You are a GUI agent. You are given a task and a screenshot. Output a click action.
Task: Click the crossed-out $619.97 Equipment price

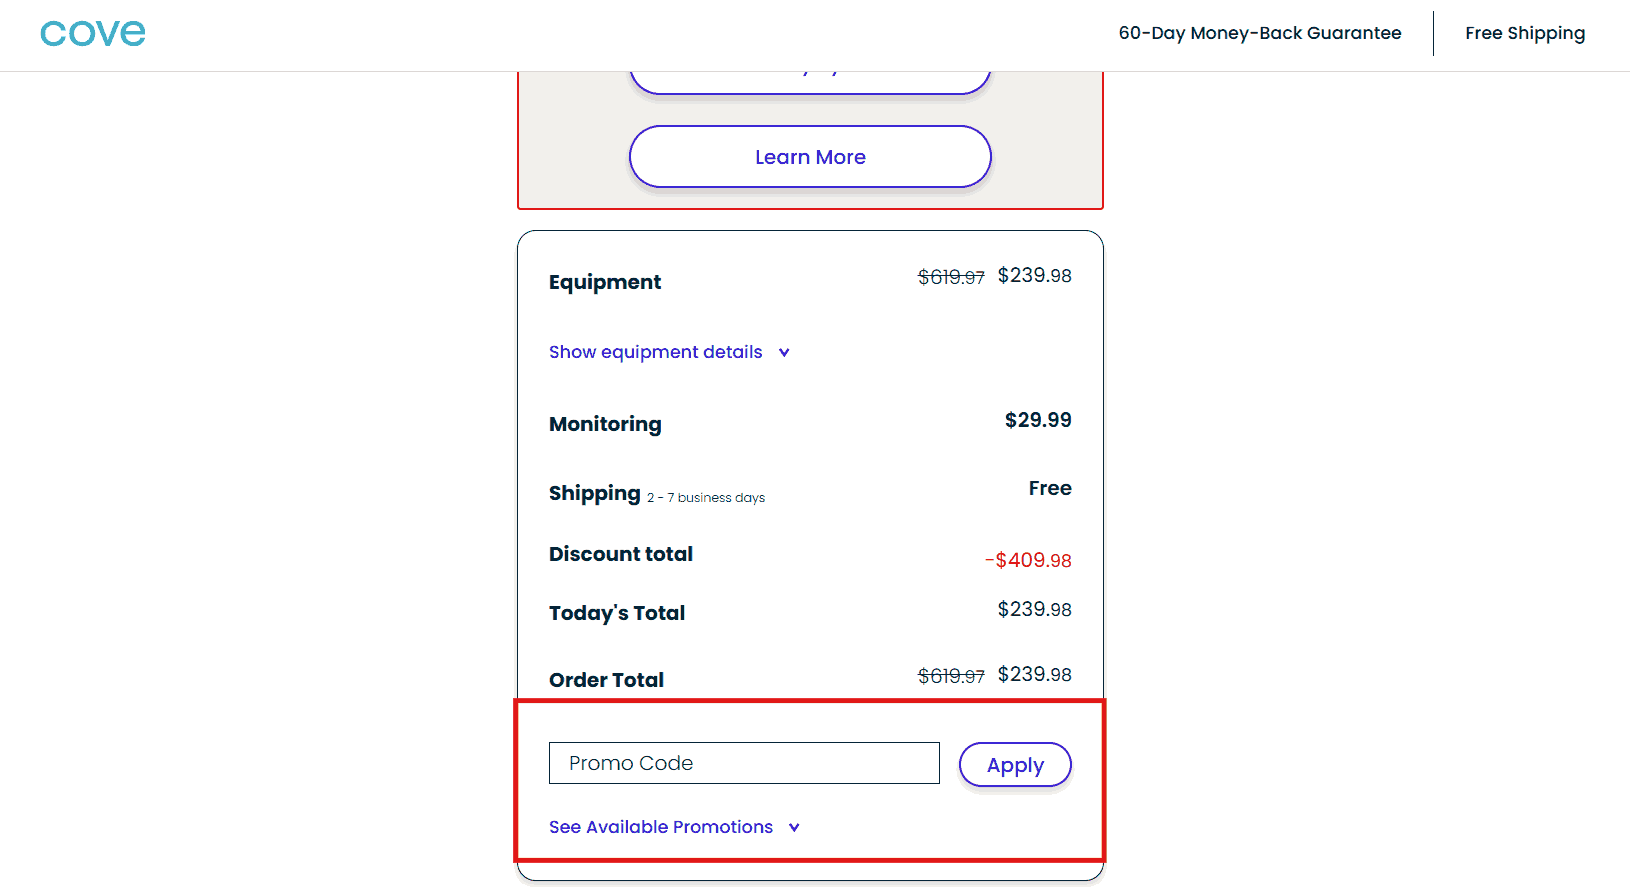pyautogui.click(x=951, y=277)
